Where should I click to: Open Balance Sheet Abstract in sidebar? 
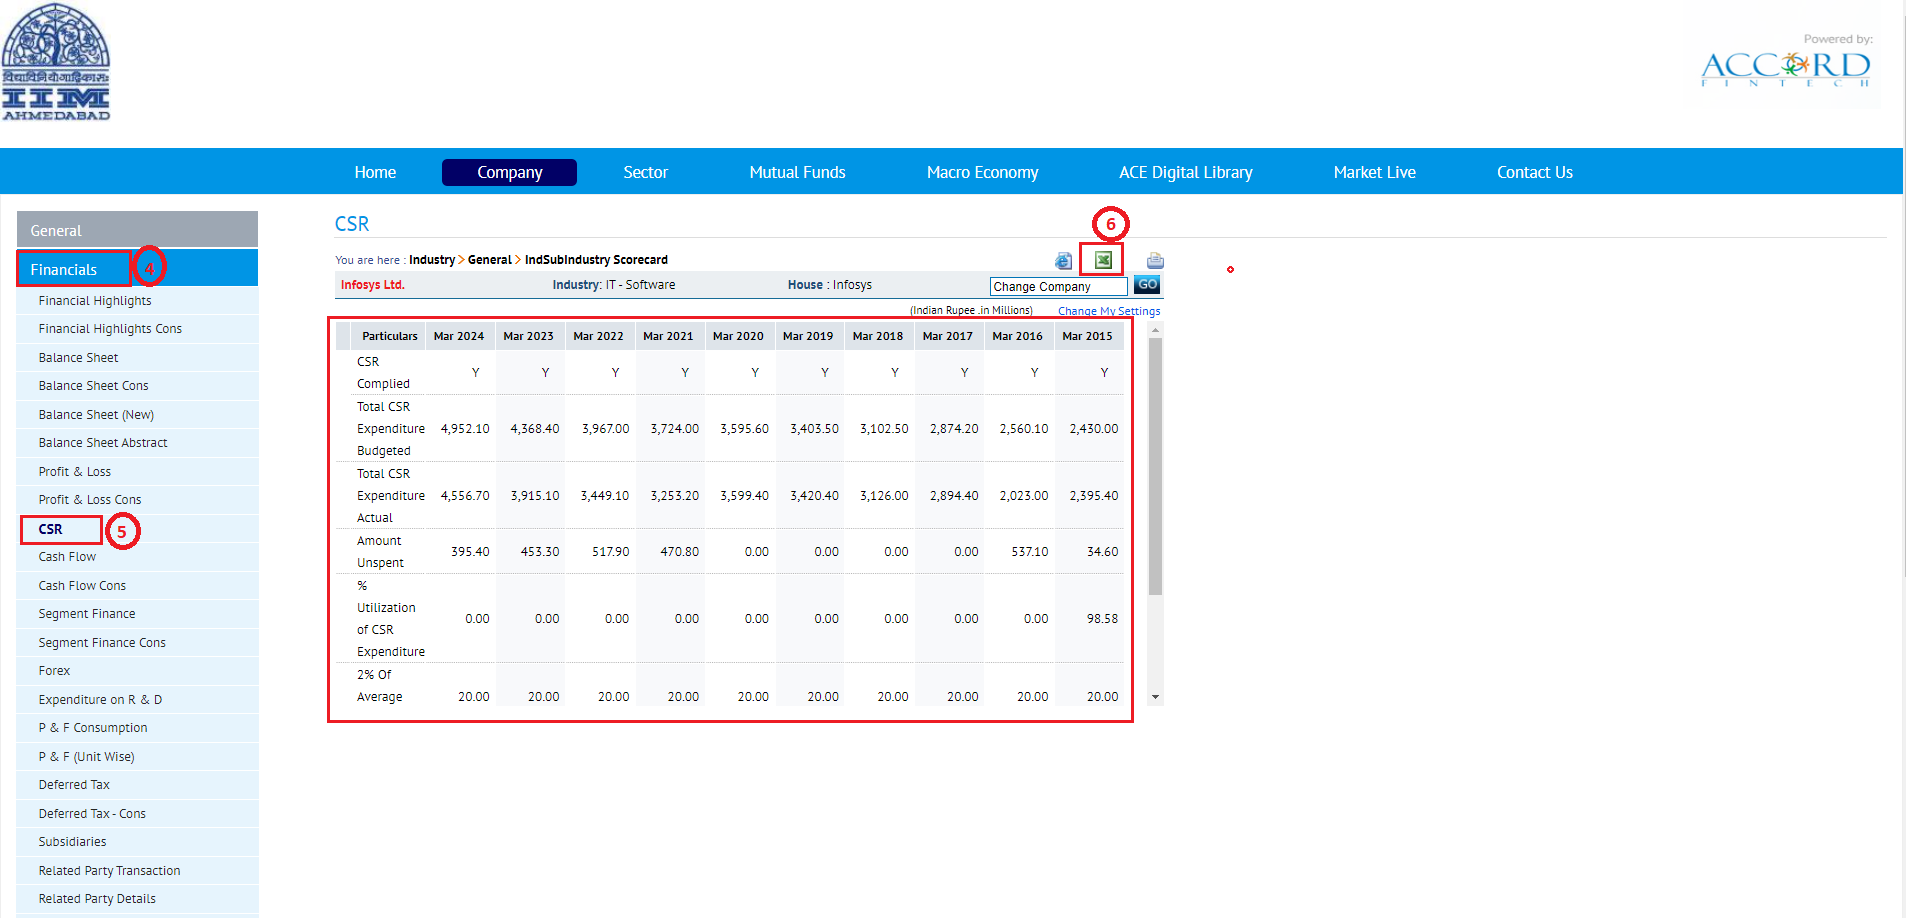point(103,443)
